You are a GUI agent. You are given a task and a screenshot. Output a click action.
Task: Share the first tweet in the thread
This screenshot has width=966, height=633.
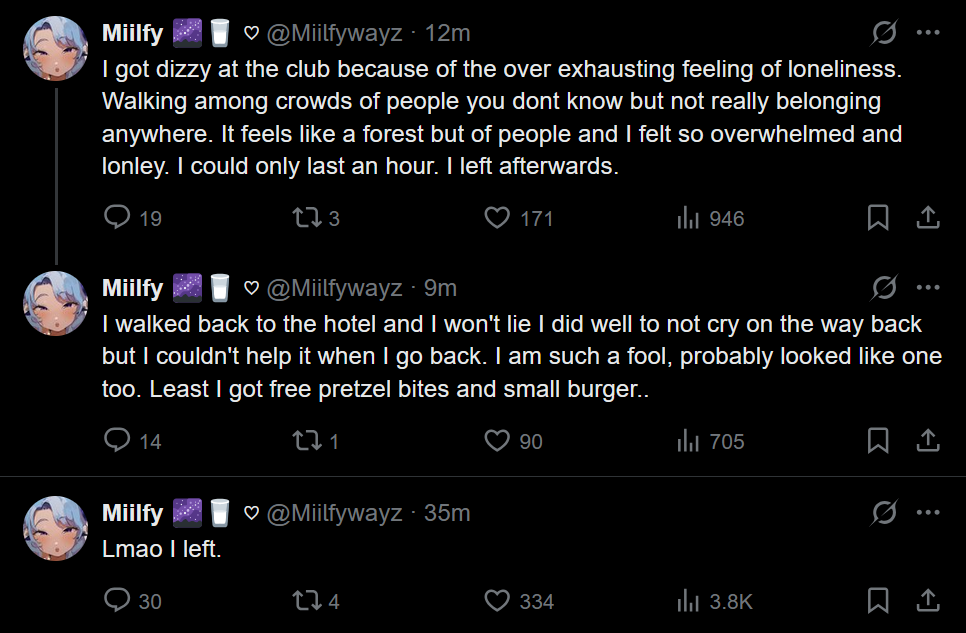(927, 217)
